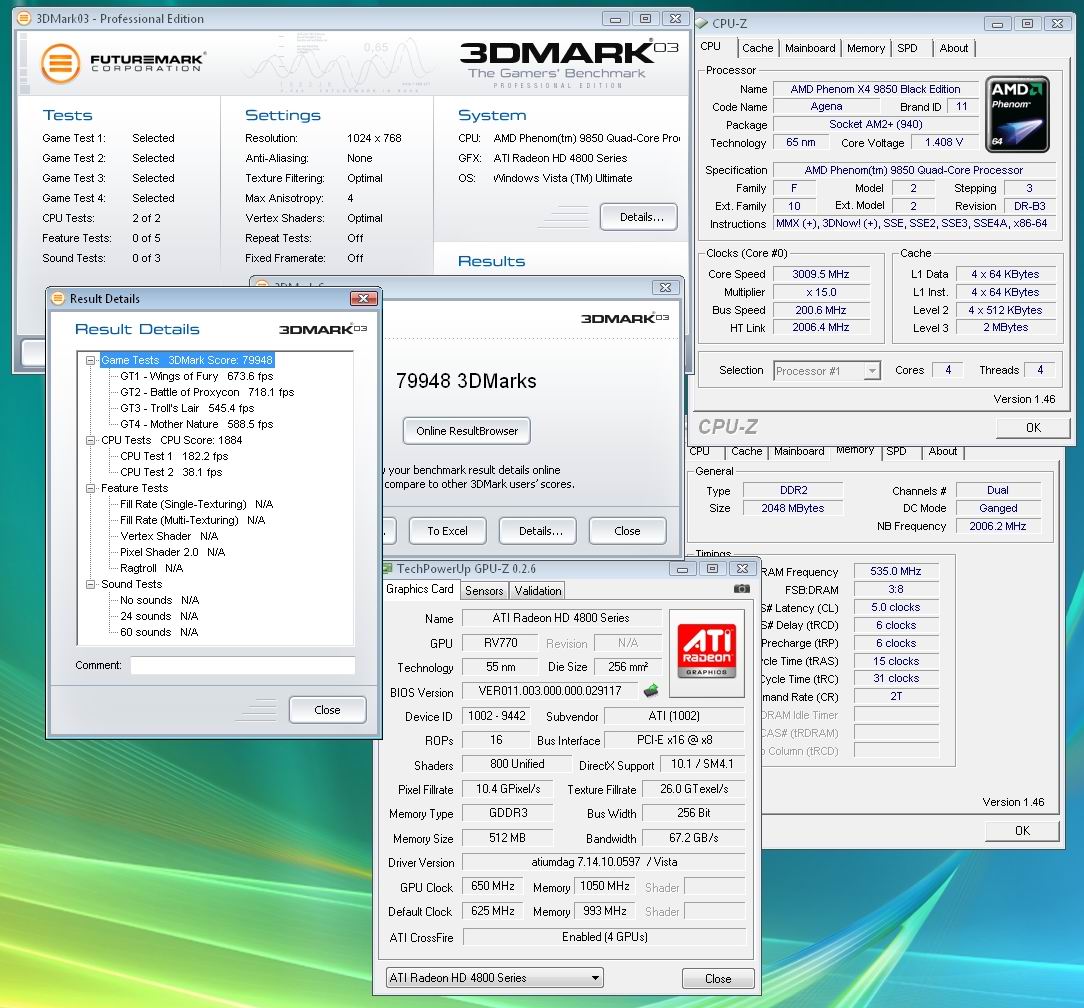Click the Game Tests 3DMark Score 79948 row

(x=187, y=360)
